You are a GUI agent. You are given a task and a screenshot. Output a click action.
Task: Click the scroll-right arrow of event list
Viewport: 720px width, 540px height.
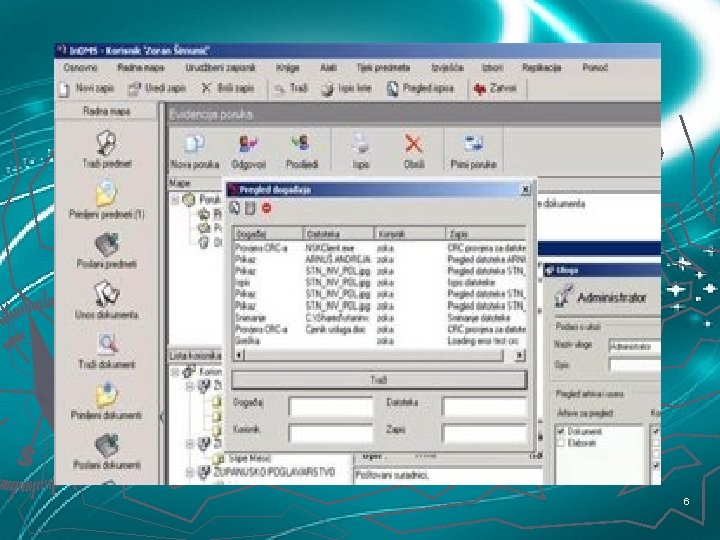[520, 355]
